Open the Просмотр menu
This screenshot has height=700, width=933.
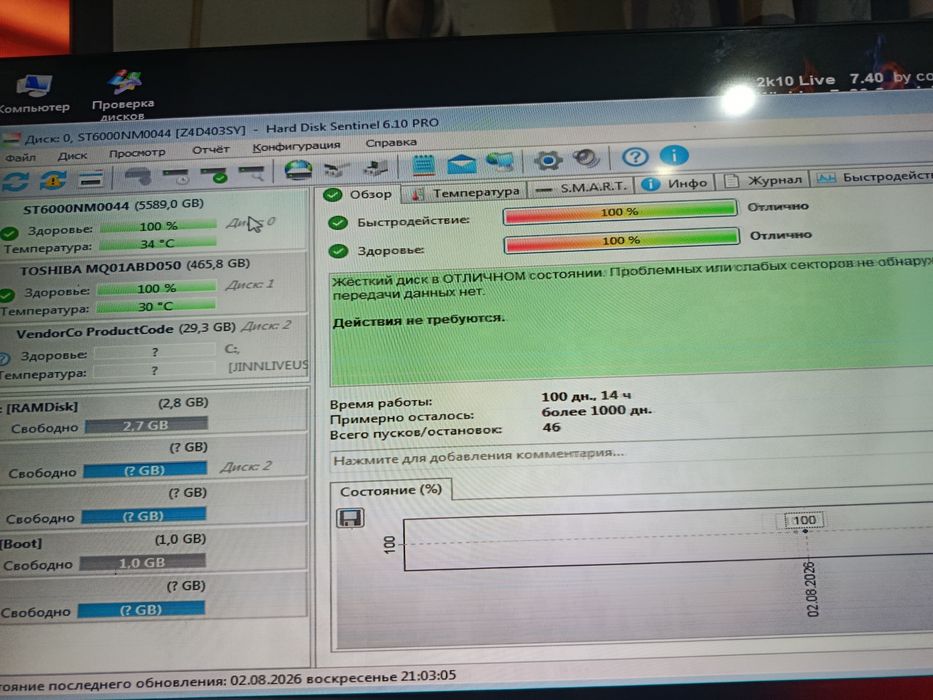(x=137, y=153)
